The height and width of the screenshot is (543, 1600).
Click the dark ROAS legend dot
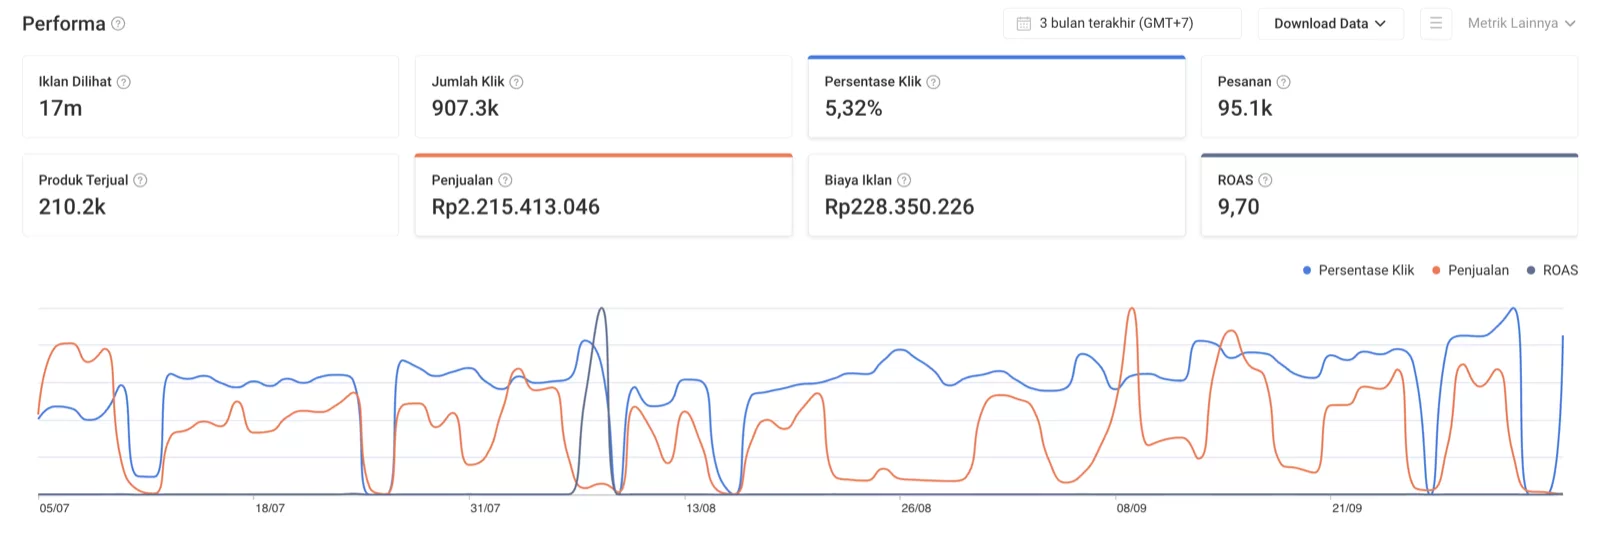coord(1531,270)
